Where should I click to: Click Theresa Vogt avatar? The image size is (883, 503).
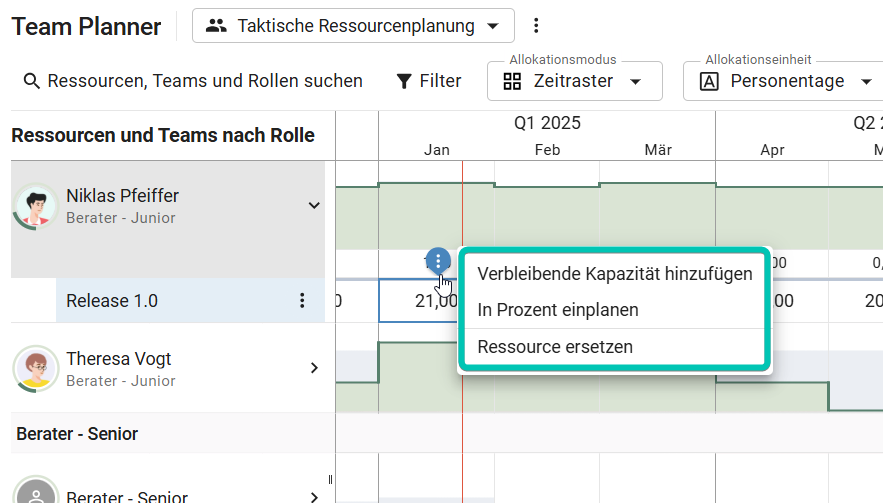35,368
